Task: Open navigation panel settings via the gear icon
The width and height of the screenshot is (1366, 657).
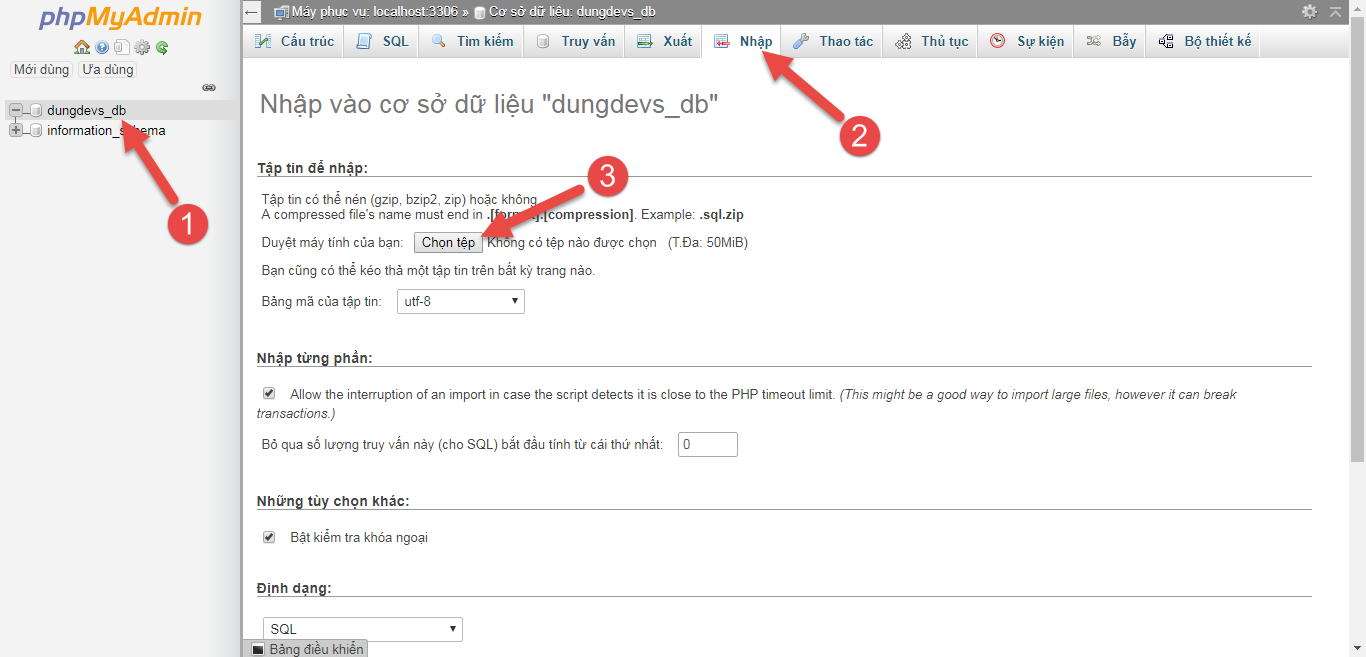Action: [x=142, y=47]
